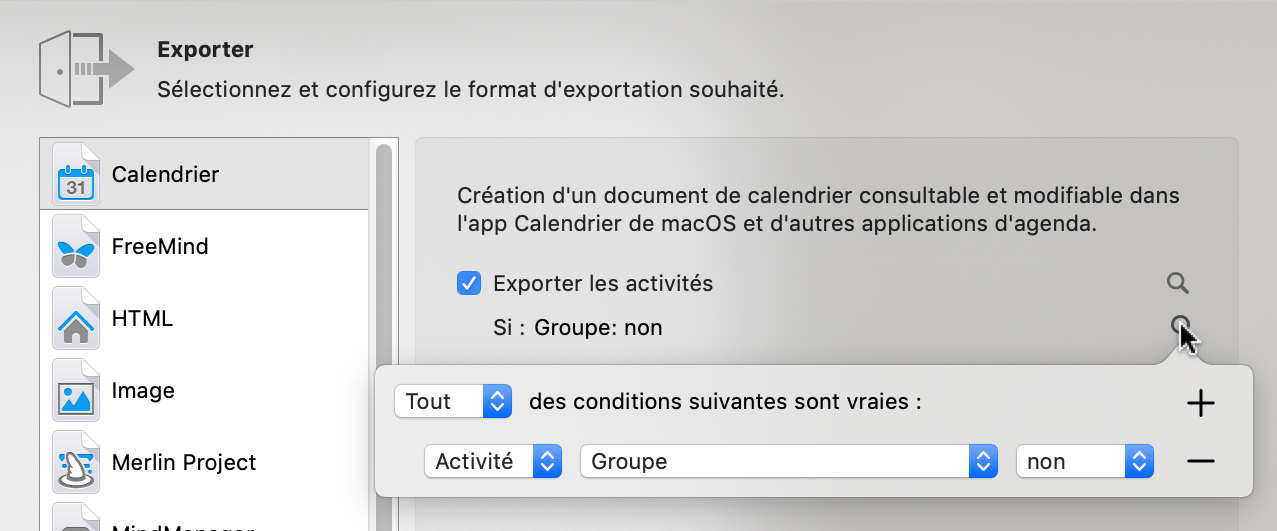Add a condition with the plus icon
Screen dimensions: 1277x531
click(x=1200, y=403)
